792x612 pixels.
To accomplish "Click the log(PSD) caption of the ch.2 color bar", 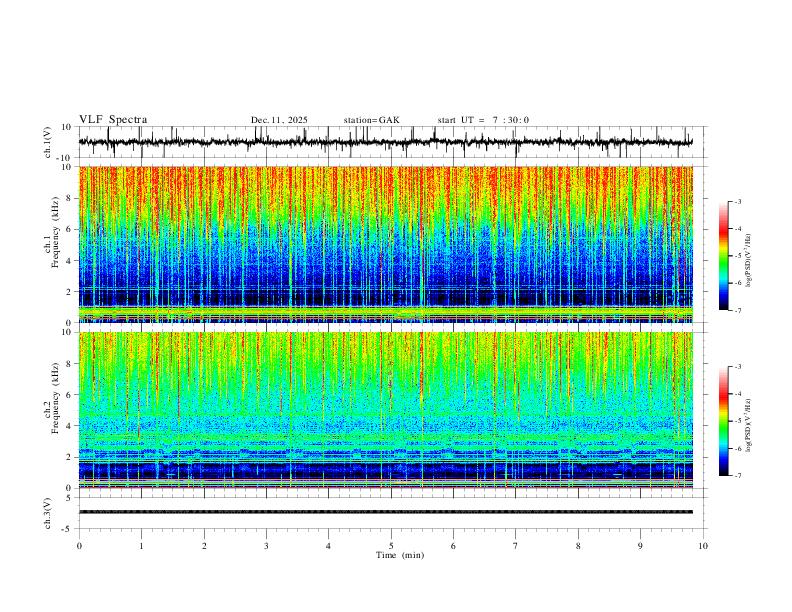I will 749,425.
